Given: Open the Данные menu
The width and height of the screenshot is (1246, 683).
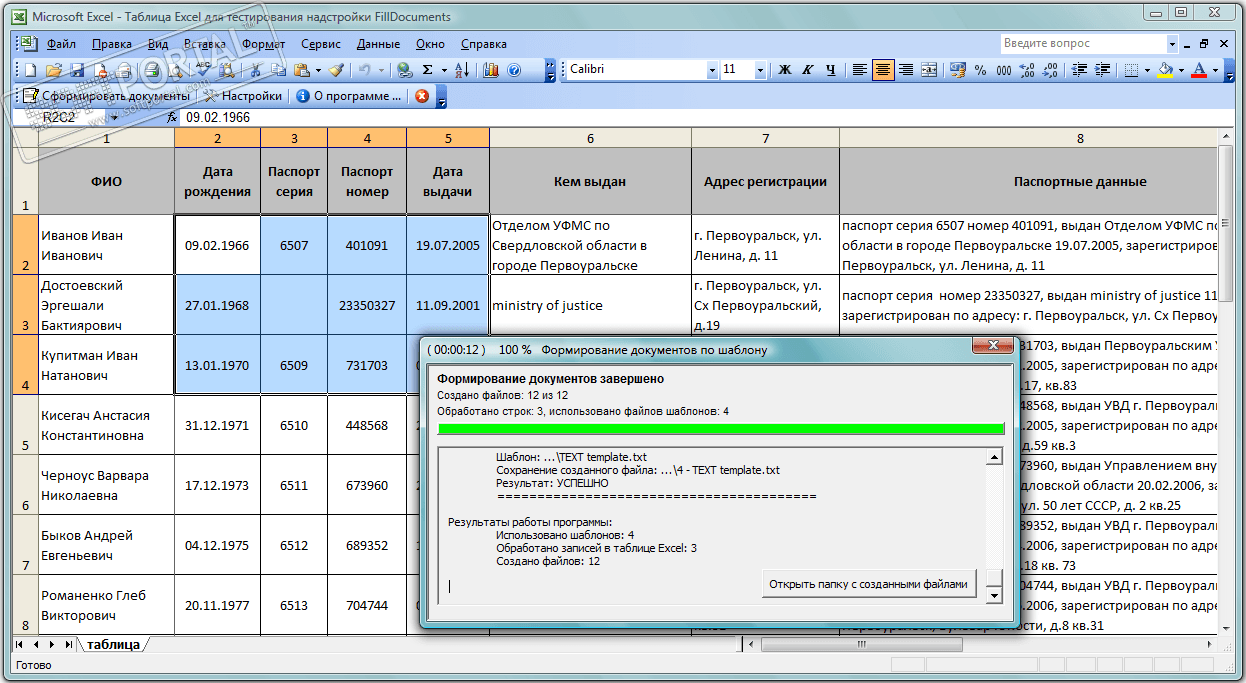Looking at the screenshot, I should (x=378, y=44).
